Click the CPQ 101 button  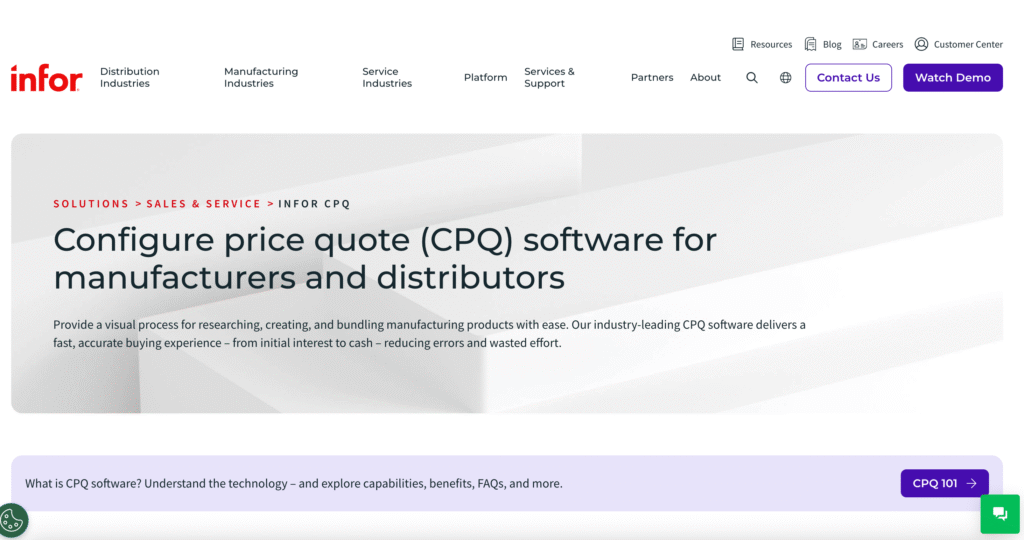pos(944,483)
